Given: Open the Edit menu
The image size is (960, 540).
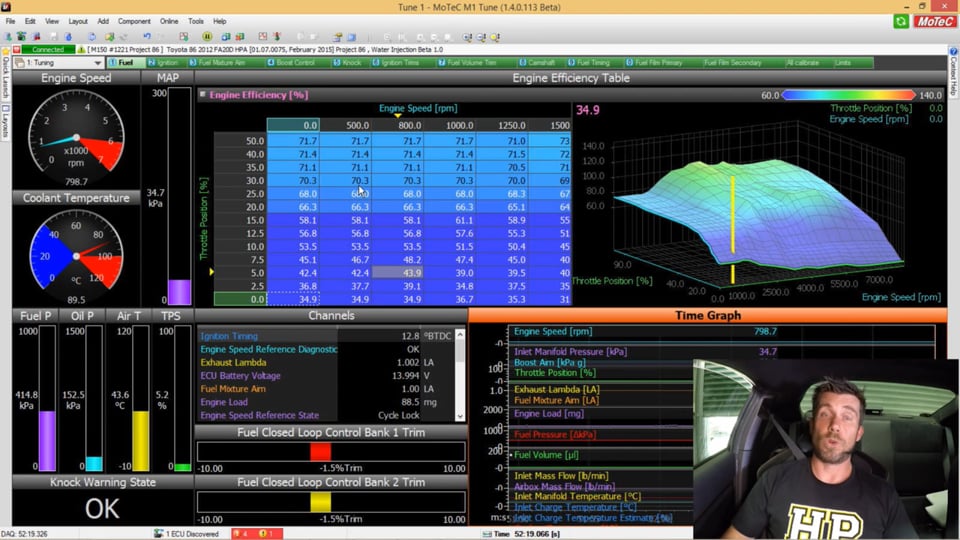Looking at the screenshot, I should pyautogui.click(x=30, y=21).
